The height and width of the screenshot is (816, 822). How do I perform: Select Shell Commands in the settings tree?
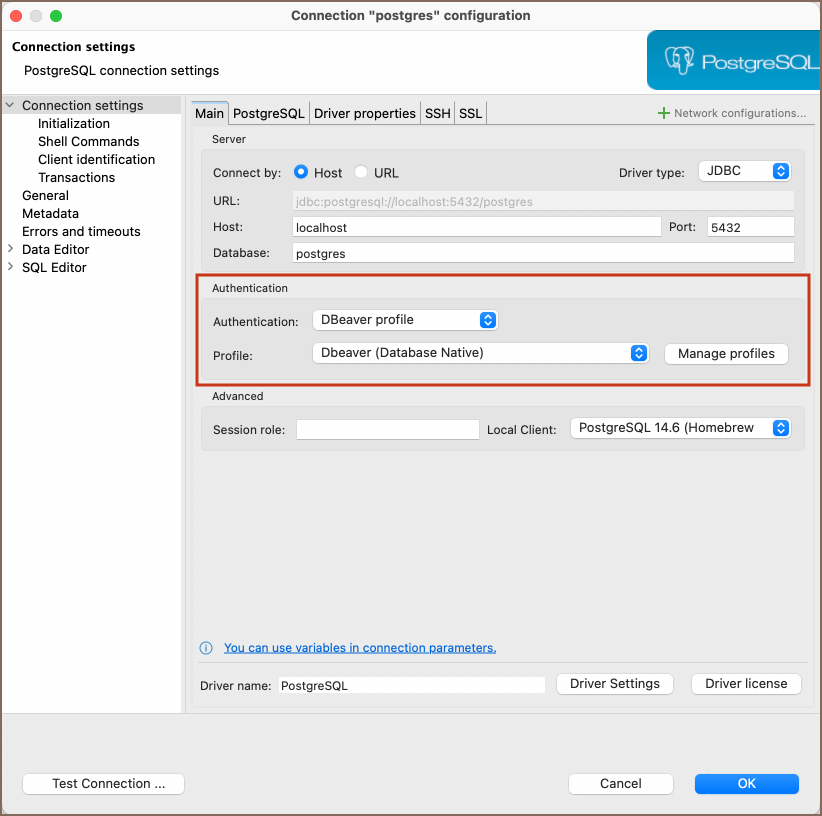(88, 141)
